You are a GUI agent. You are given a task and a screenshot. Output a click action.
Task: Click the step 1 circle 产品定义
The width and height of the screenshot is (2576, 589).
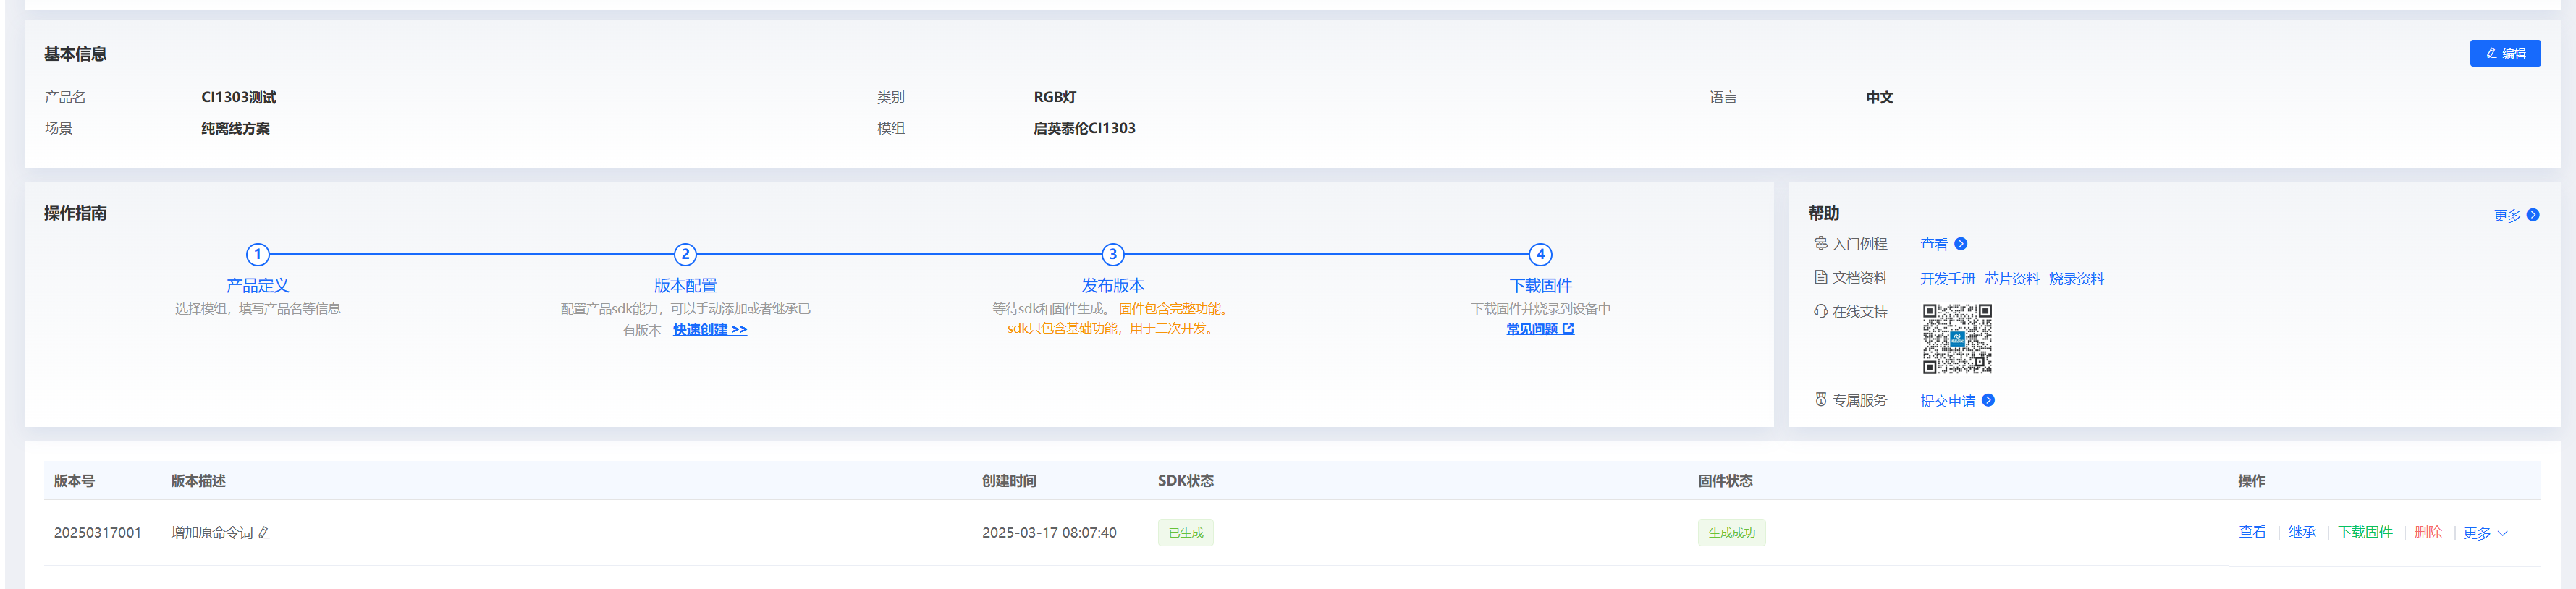[x=257, y=254]
